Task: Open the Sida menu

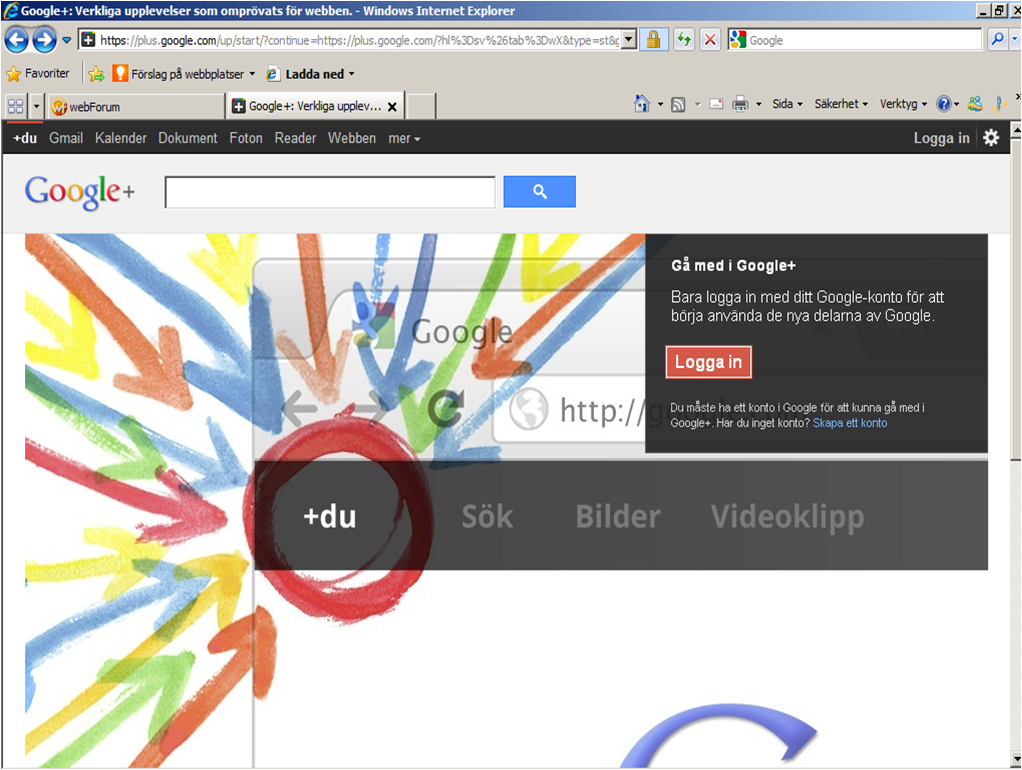Action: click(x=787, y=104)
